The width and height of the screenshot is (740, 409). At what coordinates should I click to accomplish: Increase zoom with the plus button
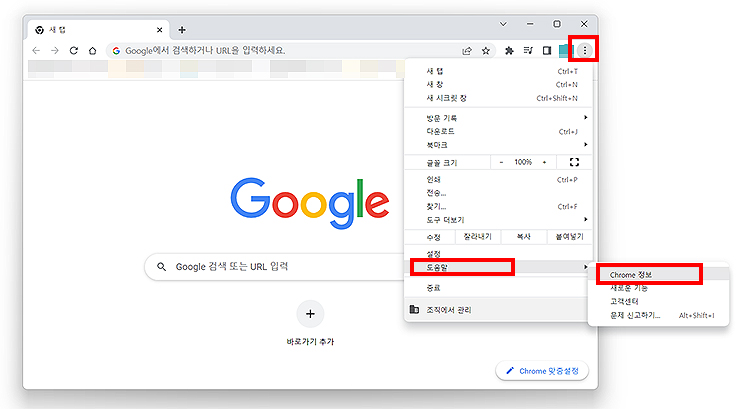click(544, 162)
